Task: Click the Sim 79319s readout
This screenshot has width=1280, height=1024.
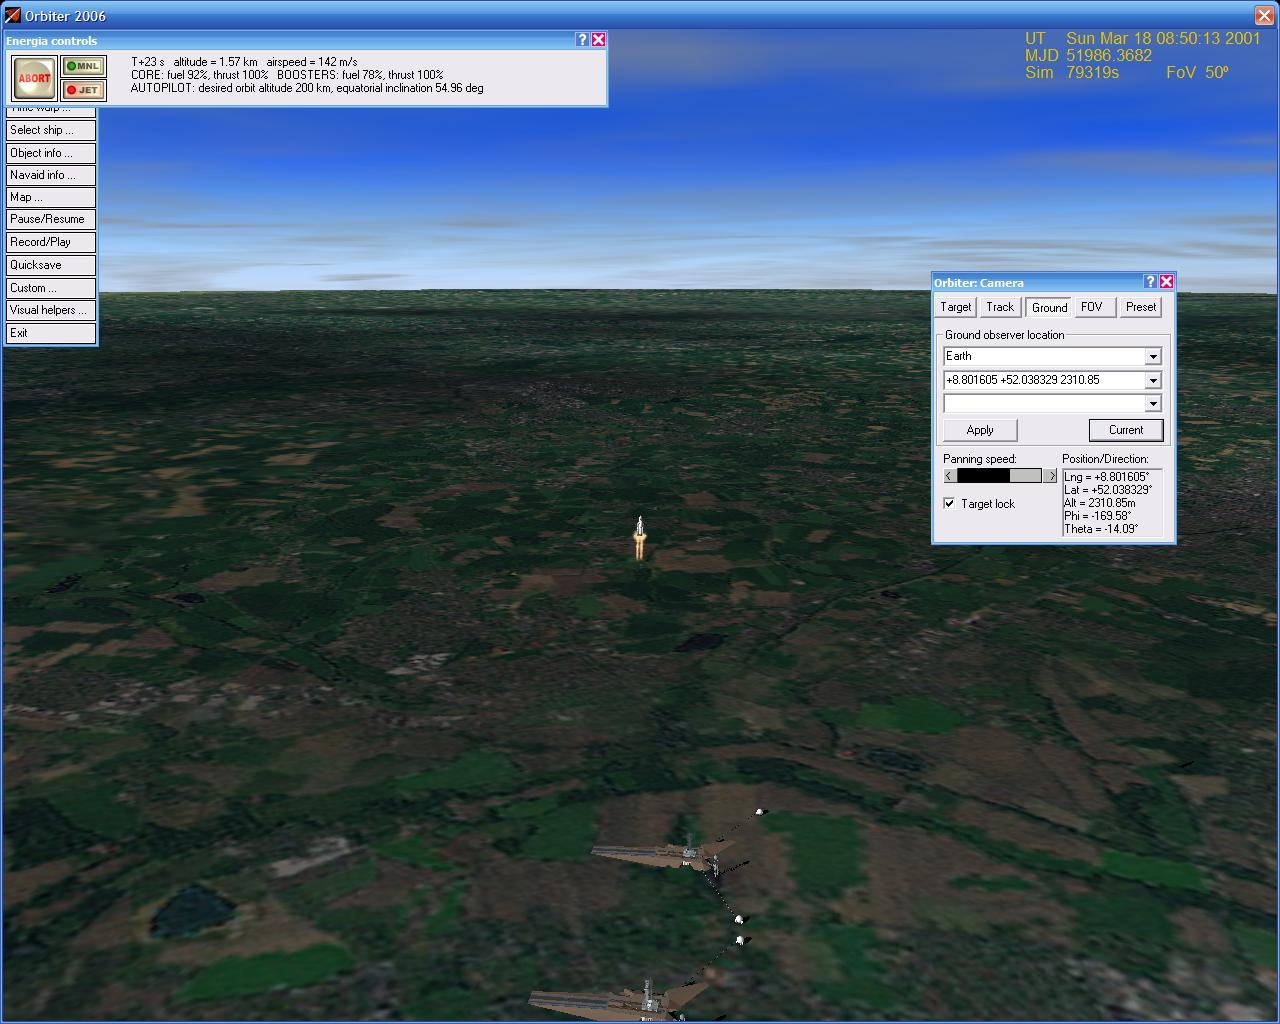Action: [x=1072, y=72]
